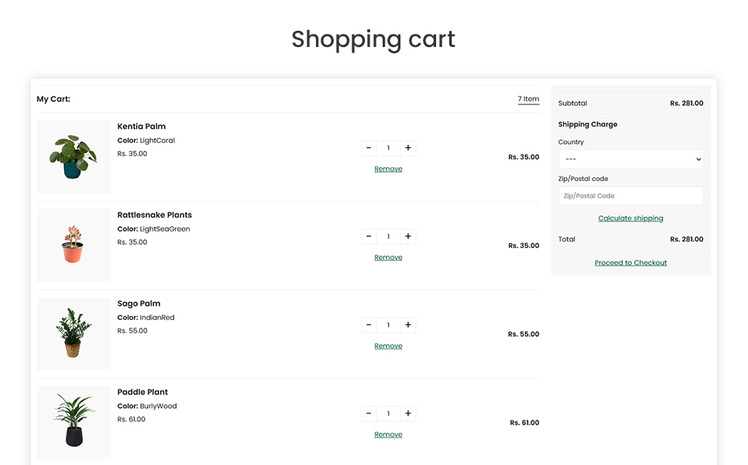Remove Kentia Palm from the cart
The image size is (748, 465).
[x=388, y=169]
